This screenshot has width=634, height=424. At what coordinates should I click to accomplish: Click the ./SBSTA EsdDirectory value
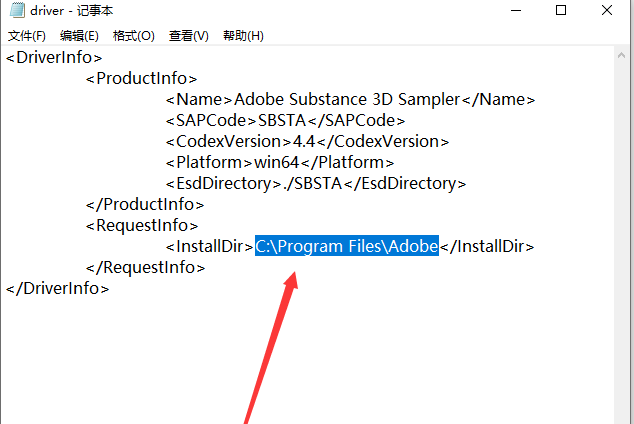(313, 184)
